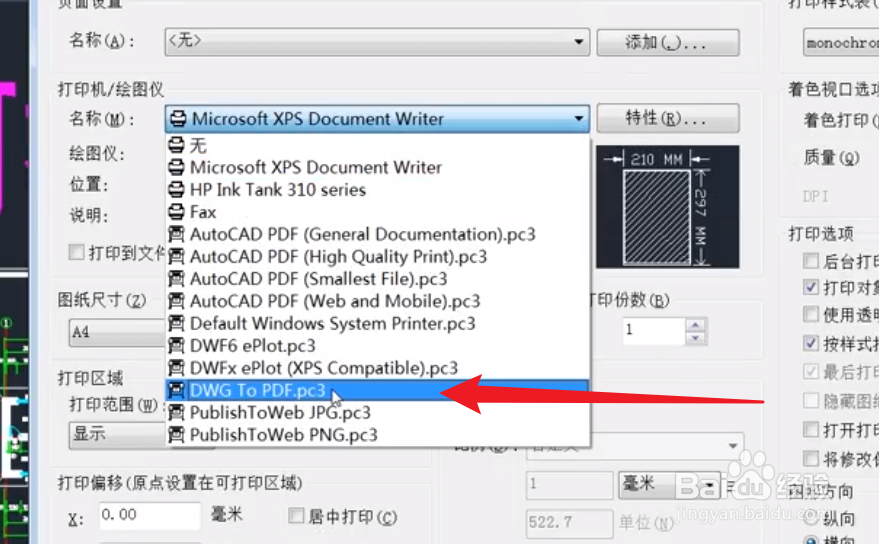This screenshot has height=544, width=879.
Task: Select the 无 (none) printer option
Action: [x=377, y=145]
